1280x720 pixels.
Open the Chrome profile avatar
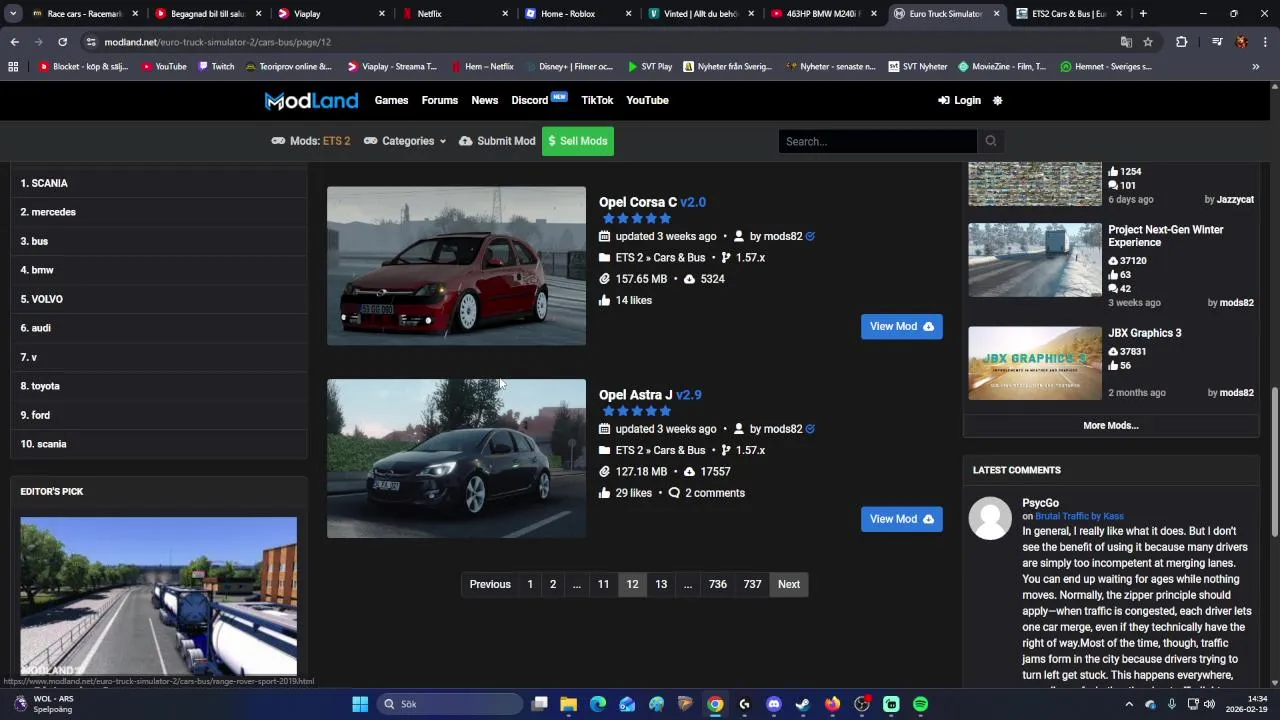click(x=1241, y=42)
